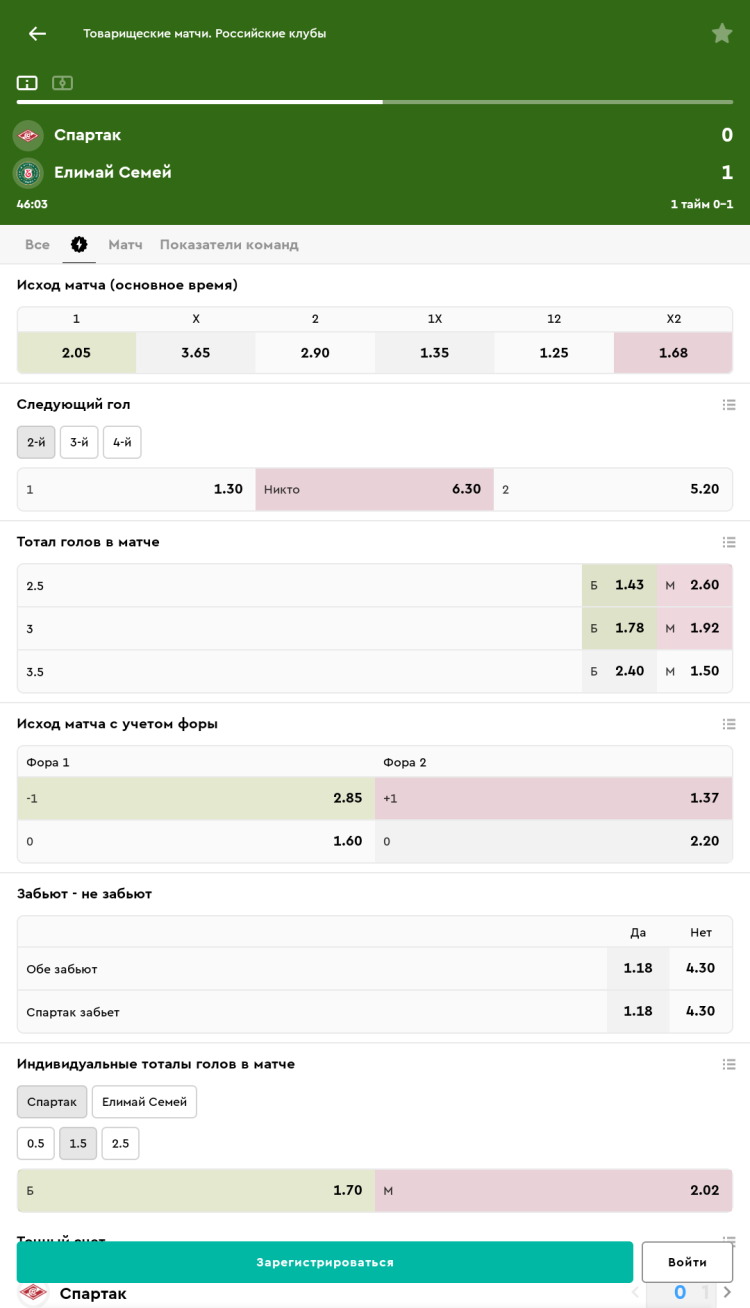The width and height of the screenshot is (750, 1308).
Task: Open the lightning popular bets tab
Action: 79,245
